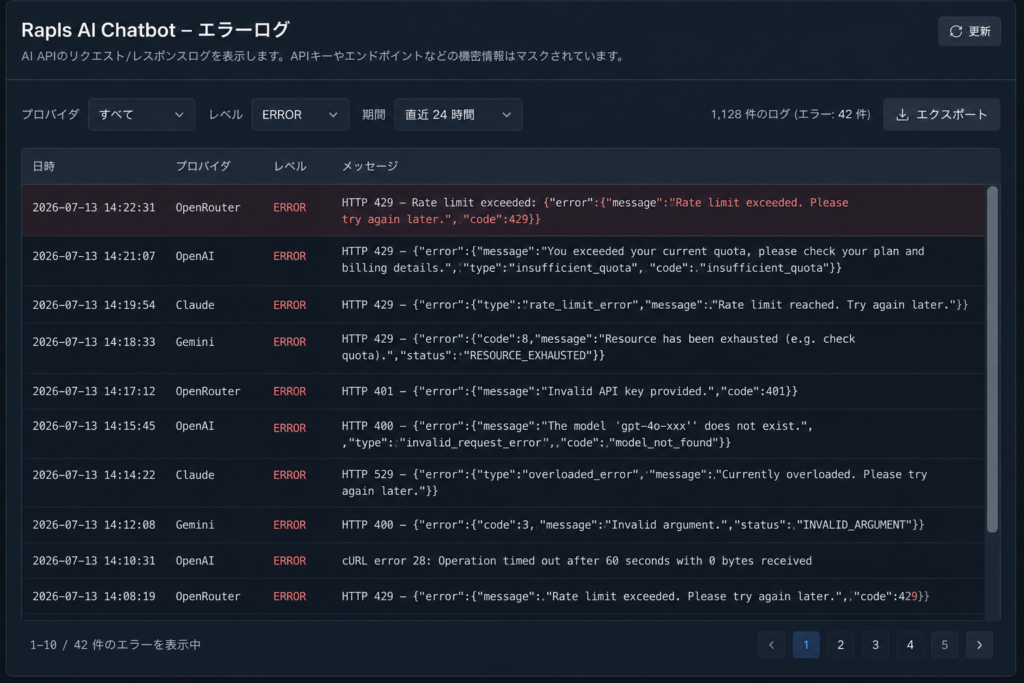Image resolution: width=1024 pixels, height=683 pixels.
Task: Click ERROR level in the 14:22:31 row
Action: tap(289, 208)
